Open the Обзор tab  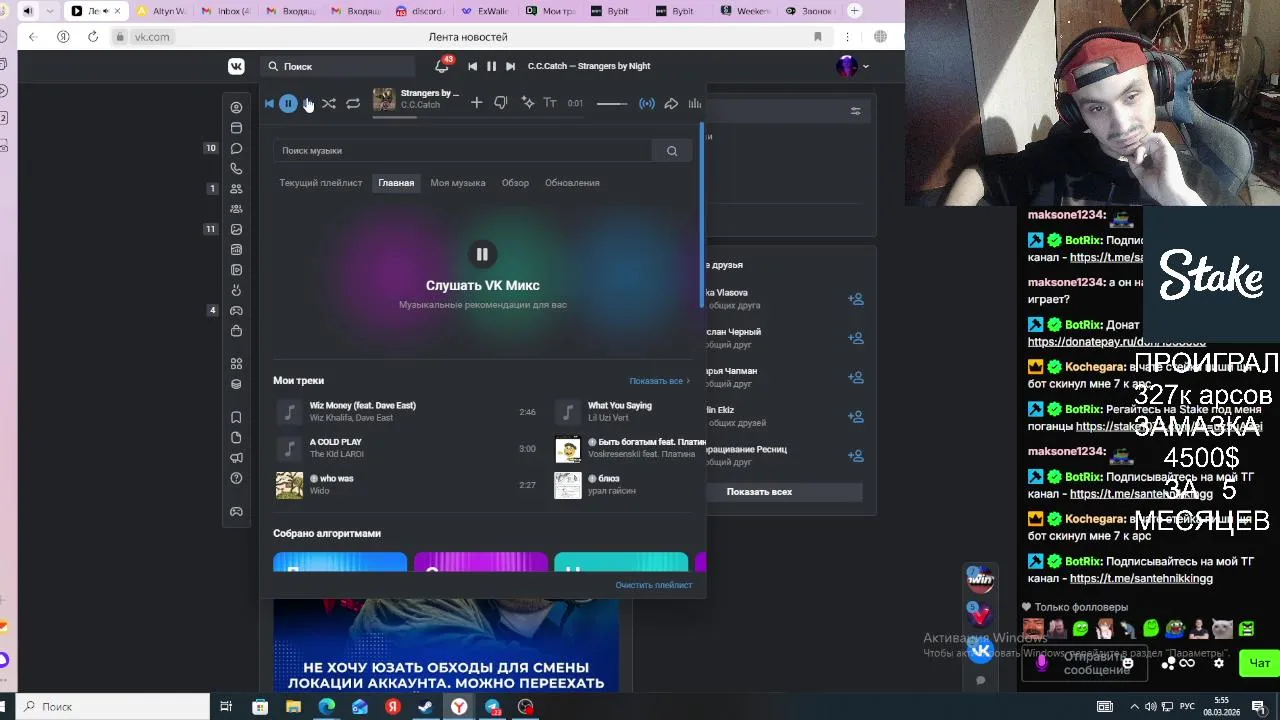(x=515, y=183)
